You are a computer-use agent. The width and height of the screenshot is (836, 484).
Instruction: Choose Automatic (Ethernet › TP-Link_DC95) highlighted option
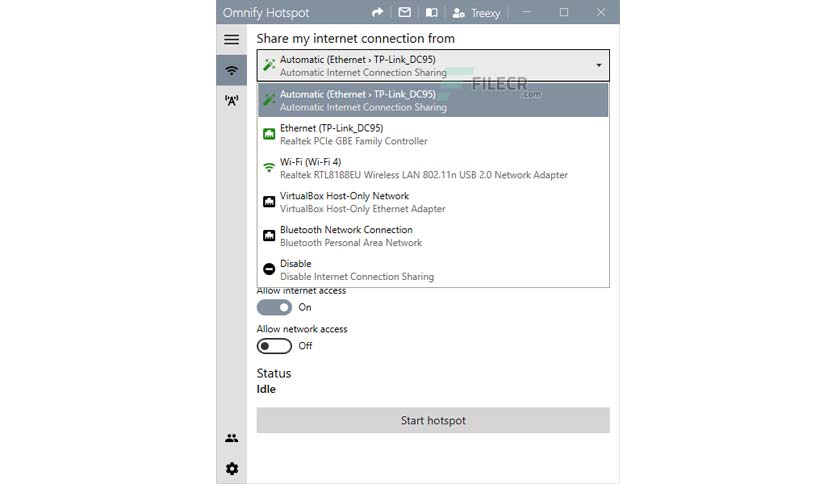click(x=433, y=100)
